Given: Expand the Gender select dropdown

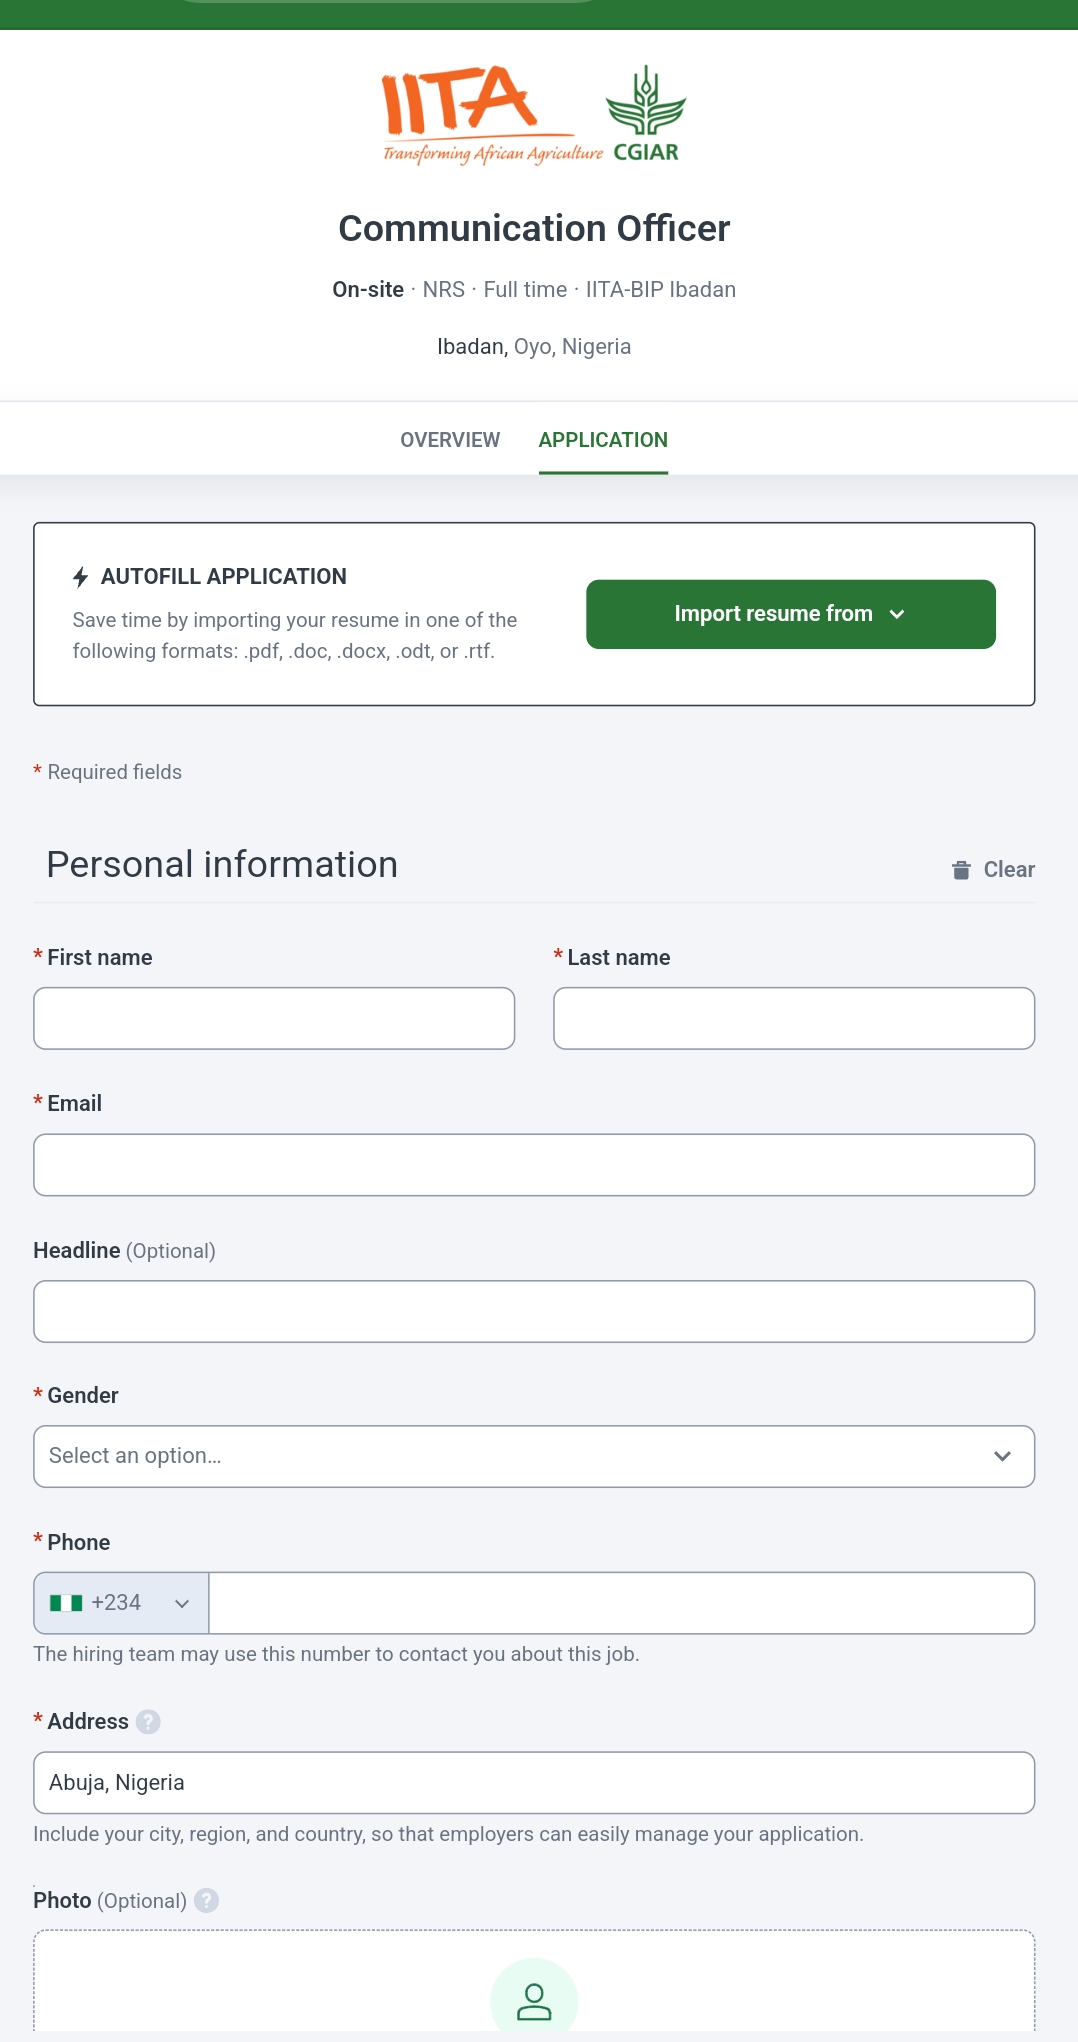Looking at the screenshot, I should click(x=534, y=1456).
